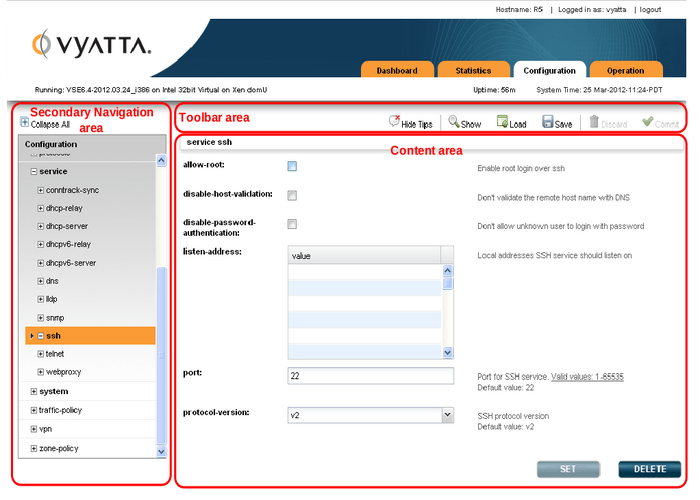This screenshot has height=500, width=700.
Task: Go to the Operation tab
Action: (x=625, y=70)
